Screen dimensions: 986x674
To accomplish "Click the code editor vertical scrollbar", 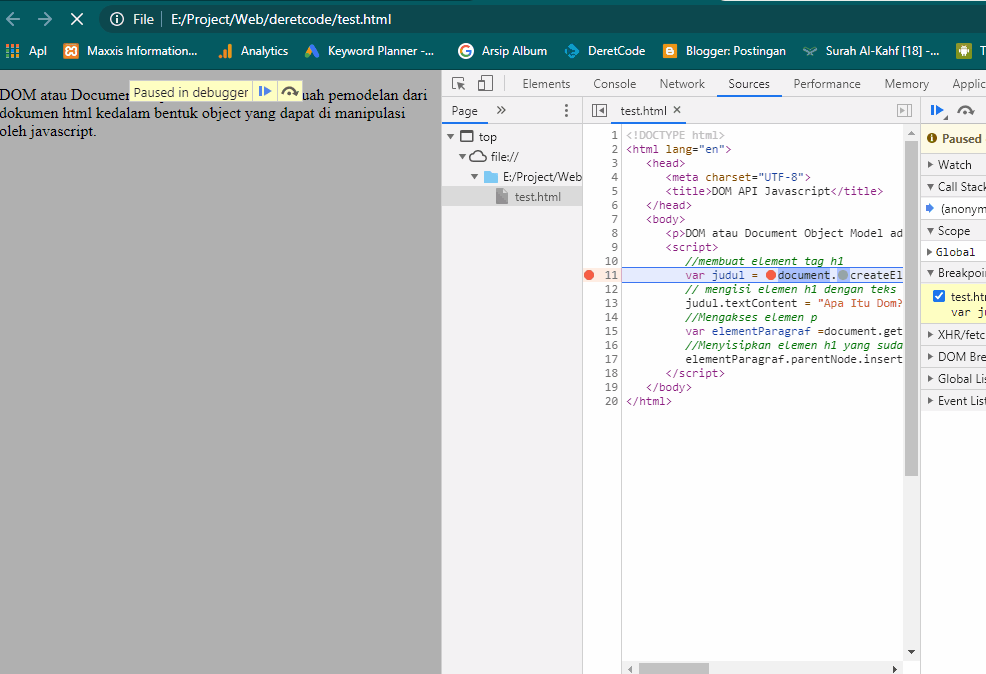I will point(911,308).
